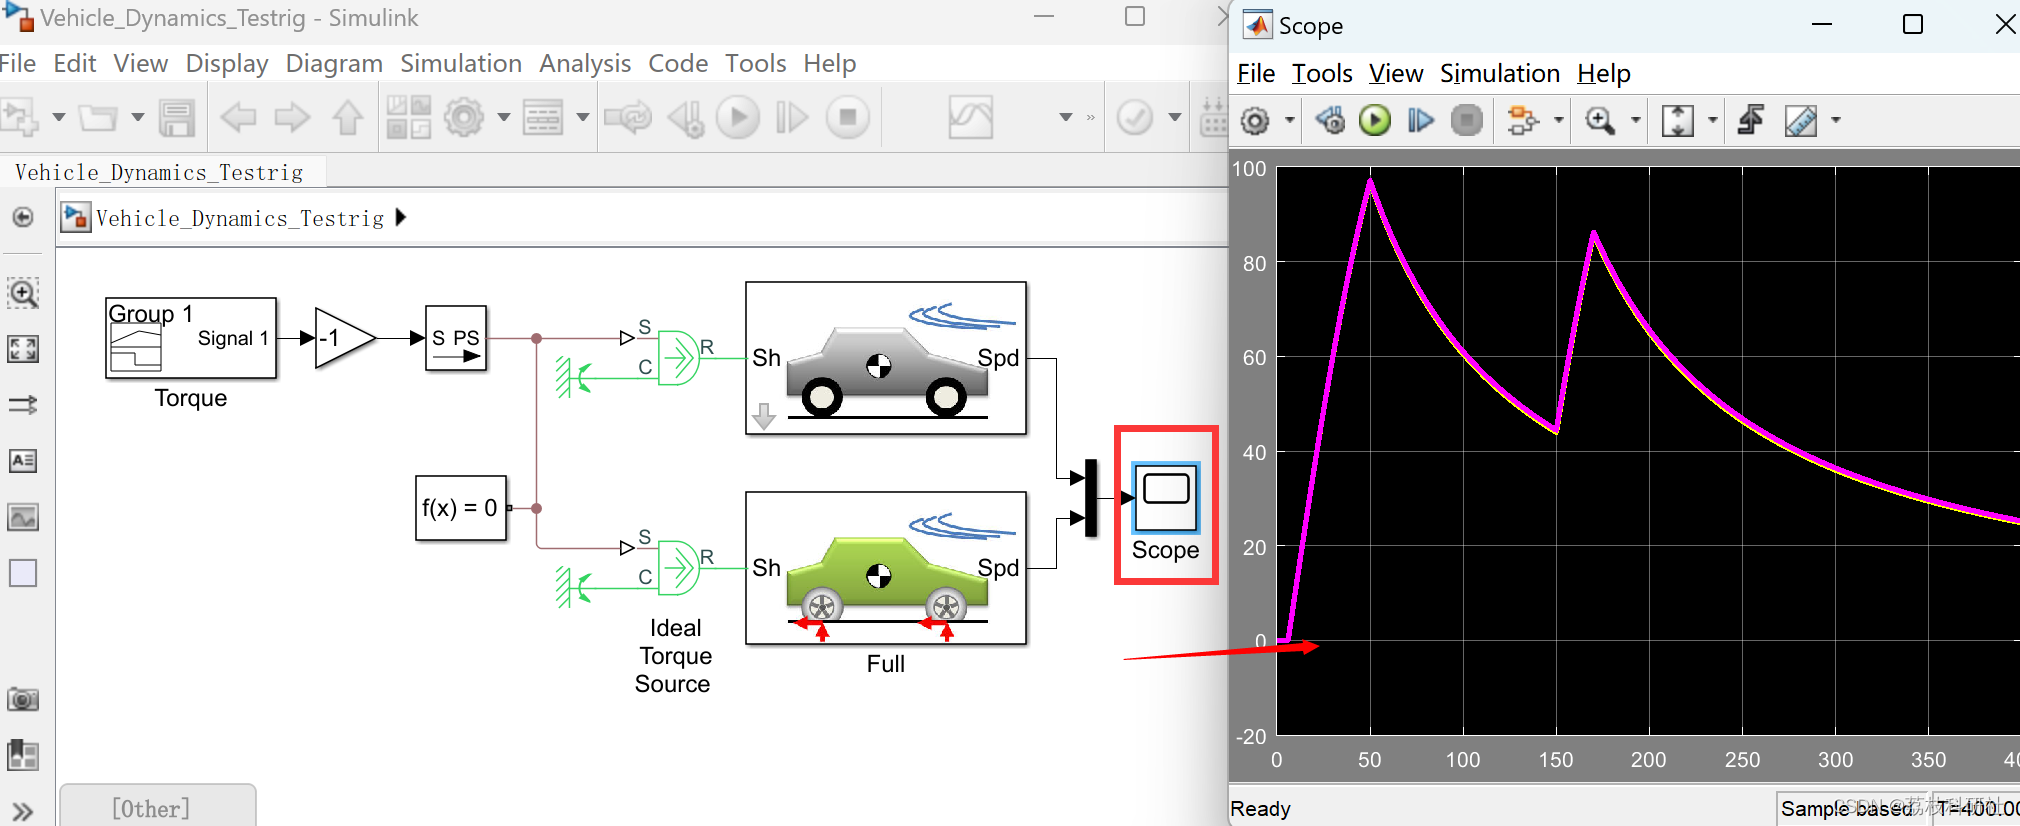Select the Area box palette icon

coord(23,573)
